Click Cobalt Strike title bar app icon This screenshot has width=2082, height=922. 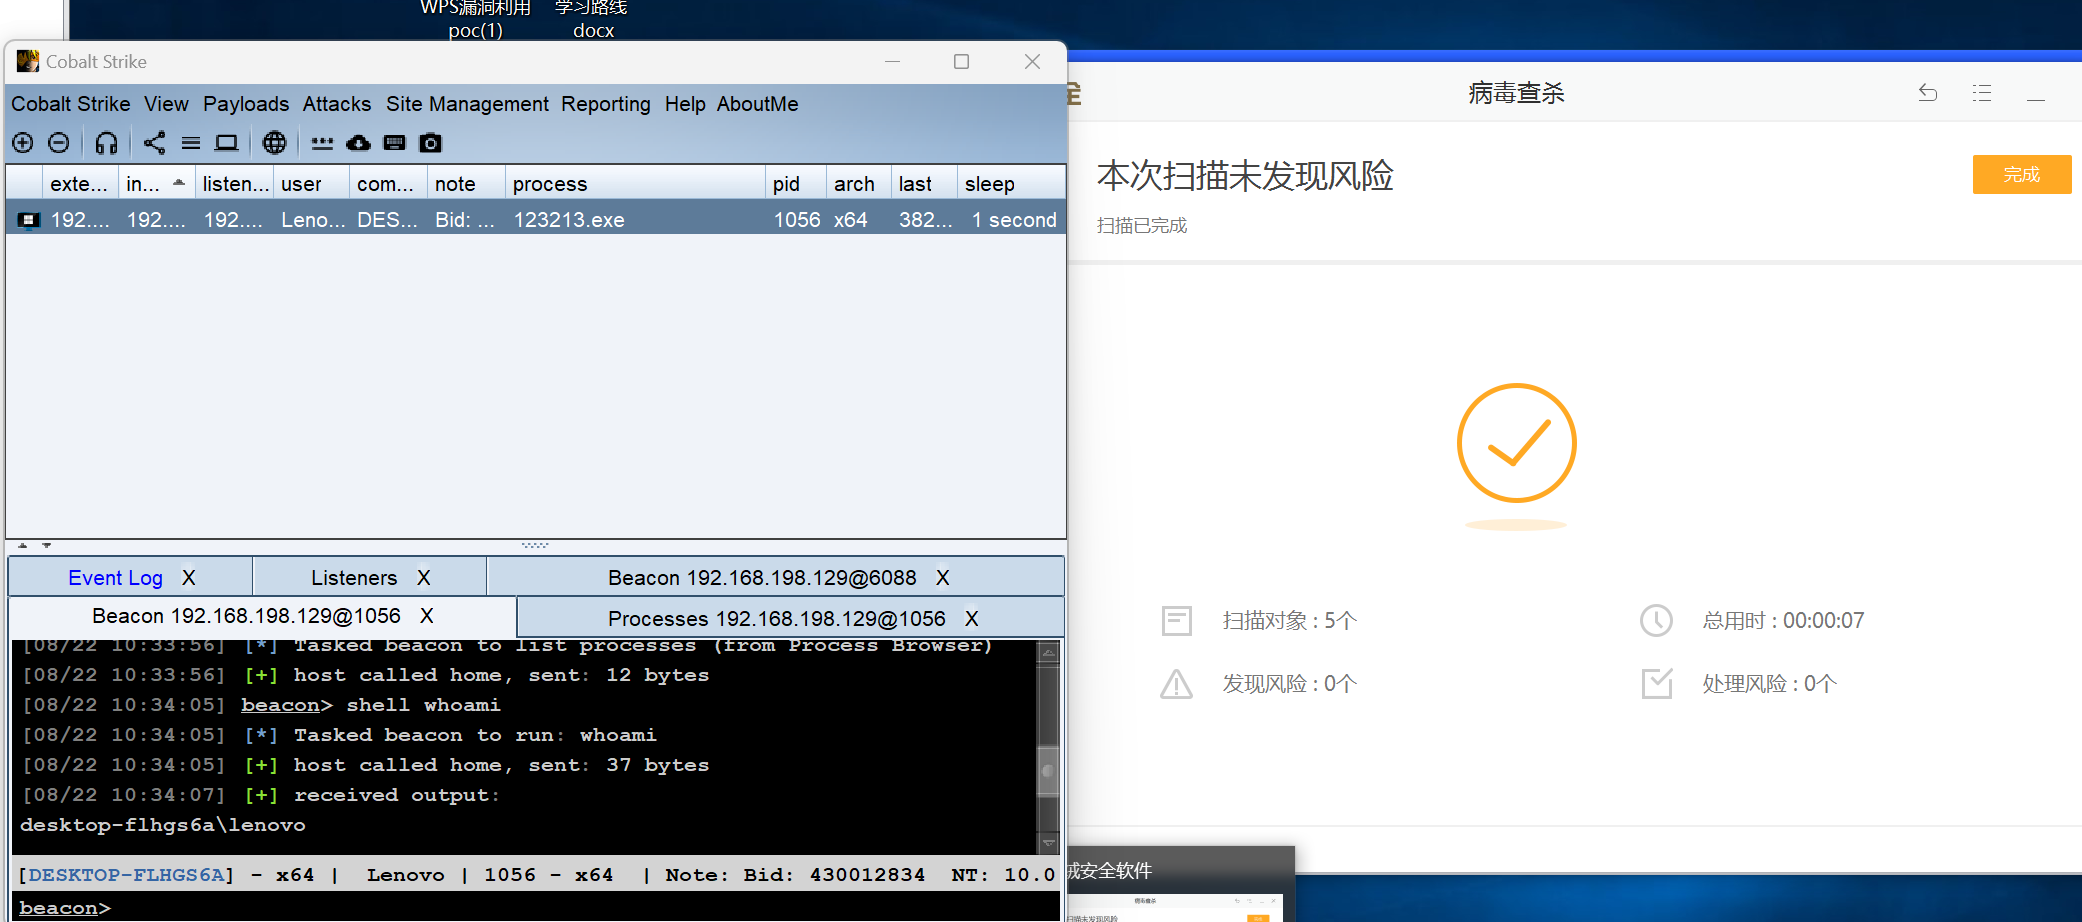point(28,61)
